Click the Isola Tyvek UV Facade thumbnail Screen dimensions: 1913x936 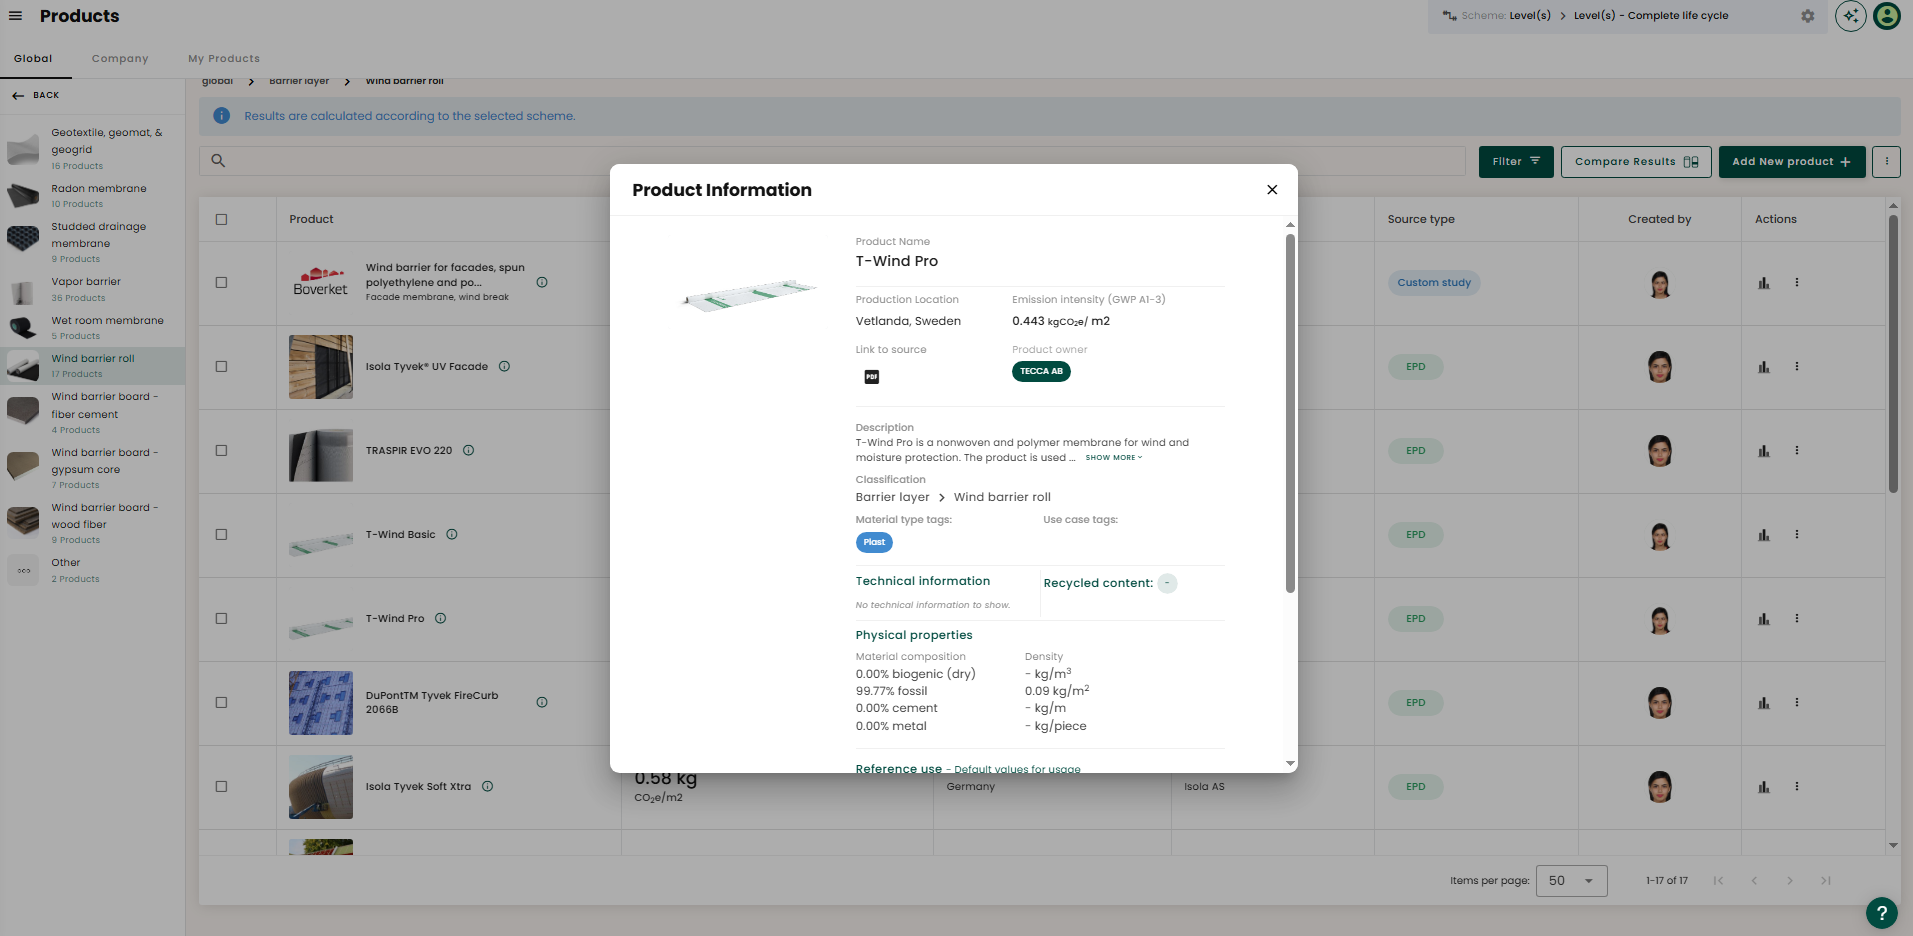(321, 367)
